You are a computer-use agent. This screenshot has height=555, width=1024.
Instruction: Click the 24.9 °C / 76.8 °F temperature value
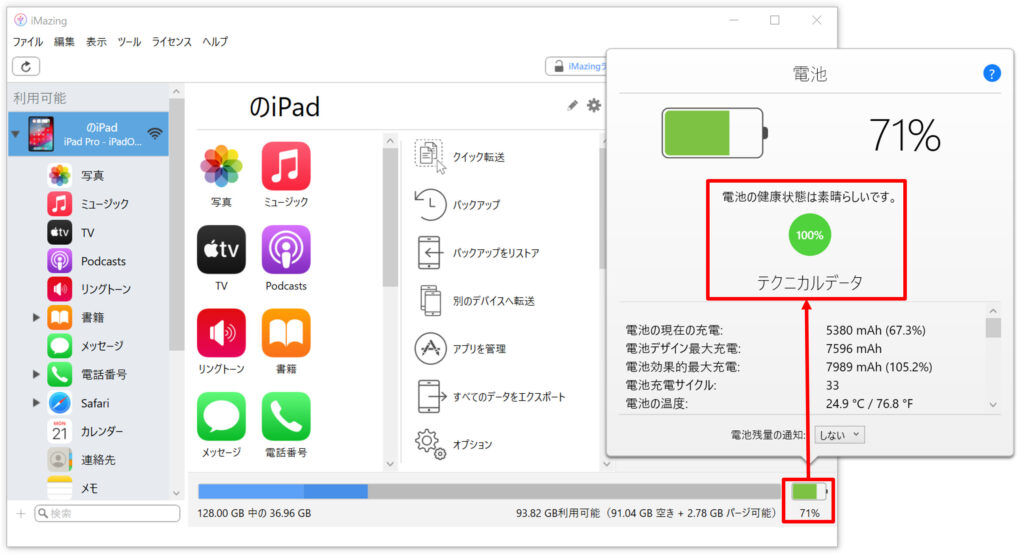(x=869, y=404)
